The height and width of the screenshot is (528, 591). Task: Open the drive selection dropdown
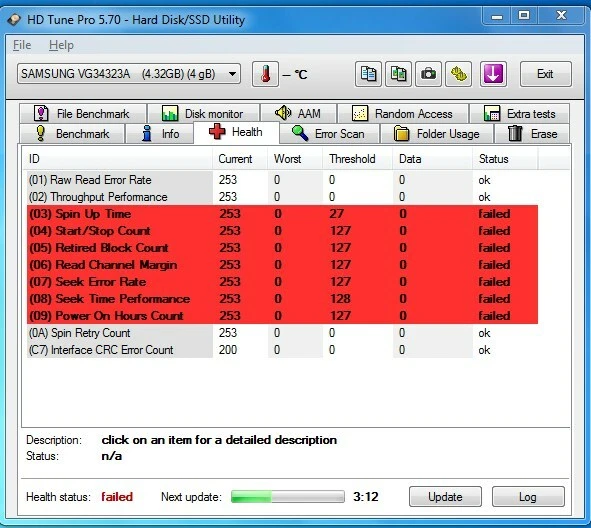click(x=129, y=74)
